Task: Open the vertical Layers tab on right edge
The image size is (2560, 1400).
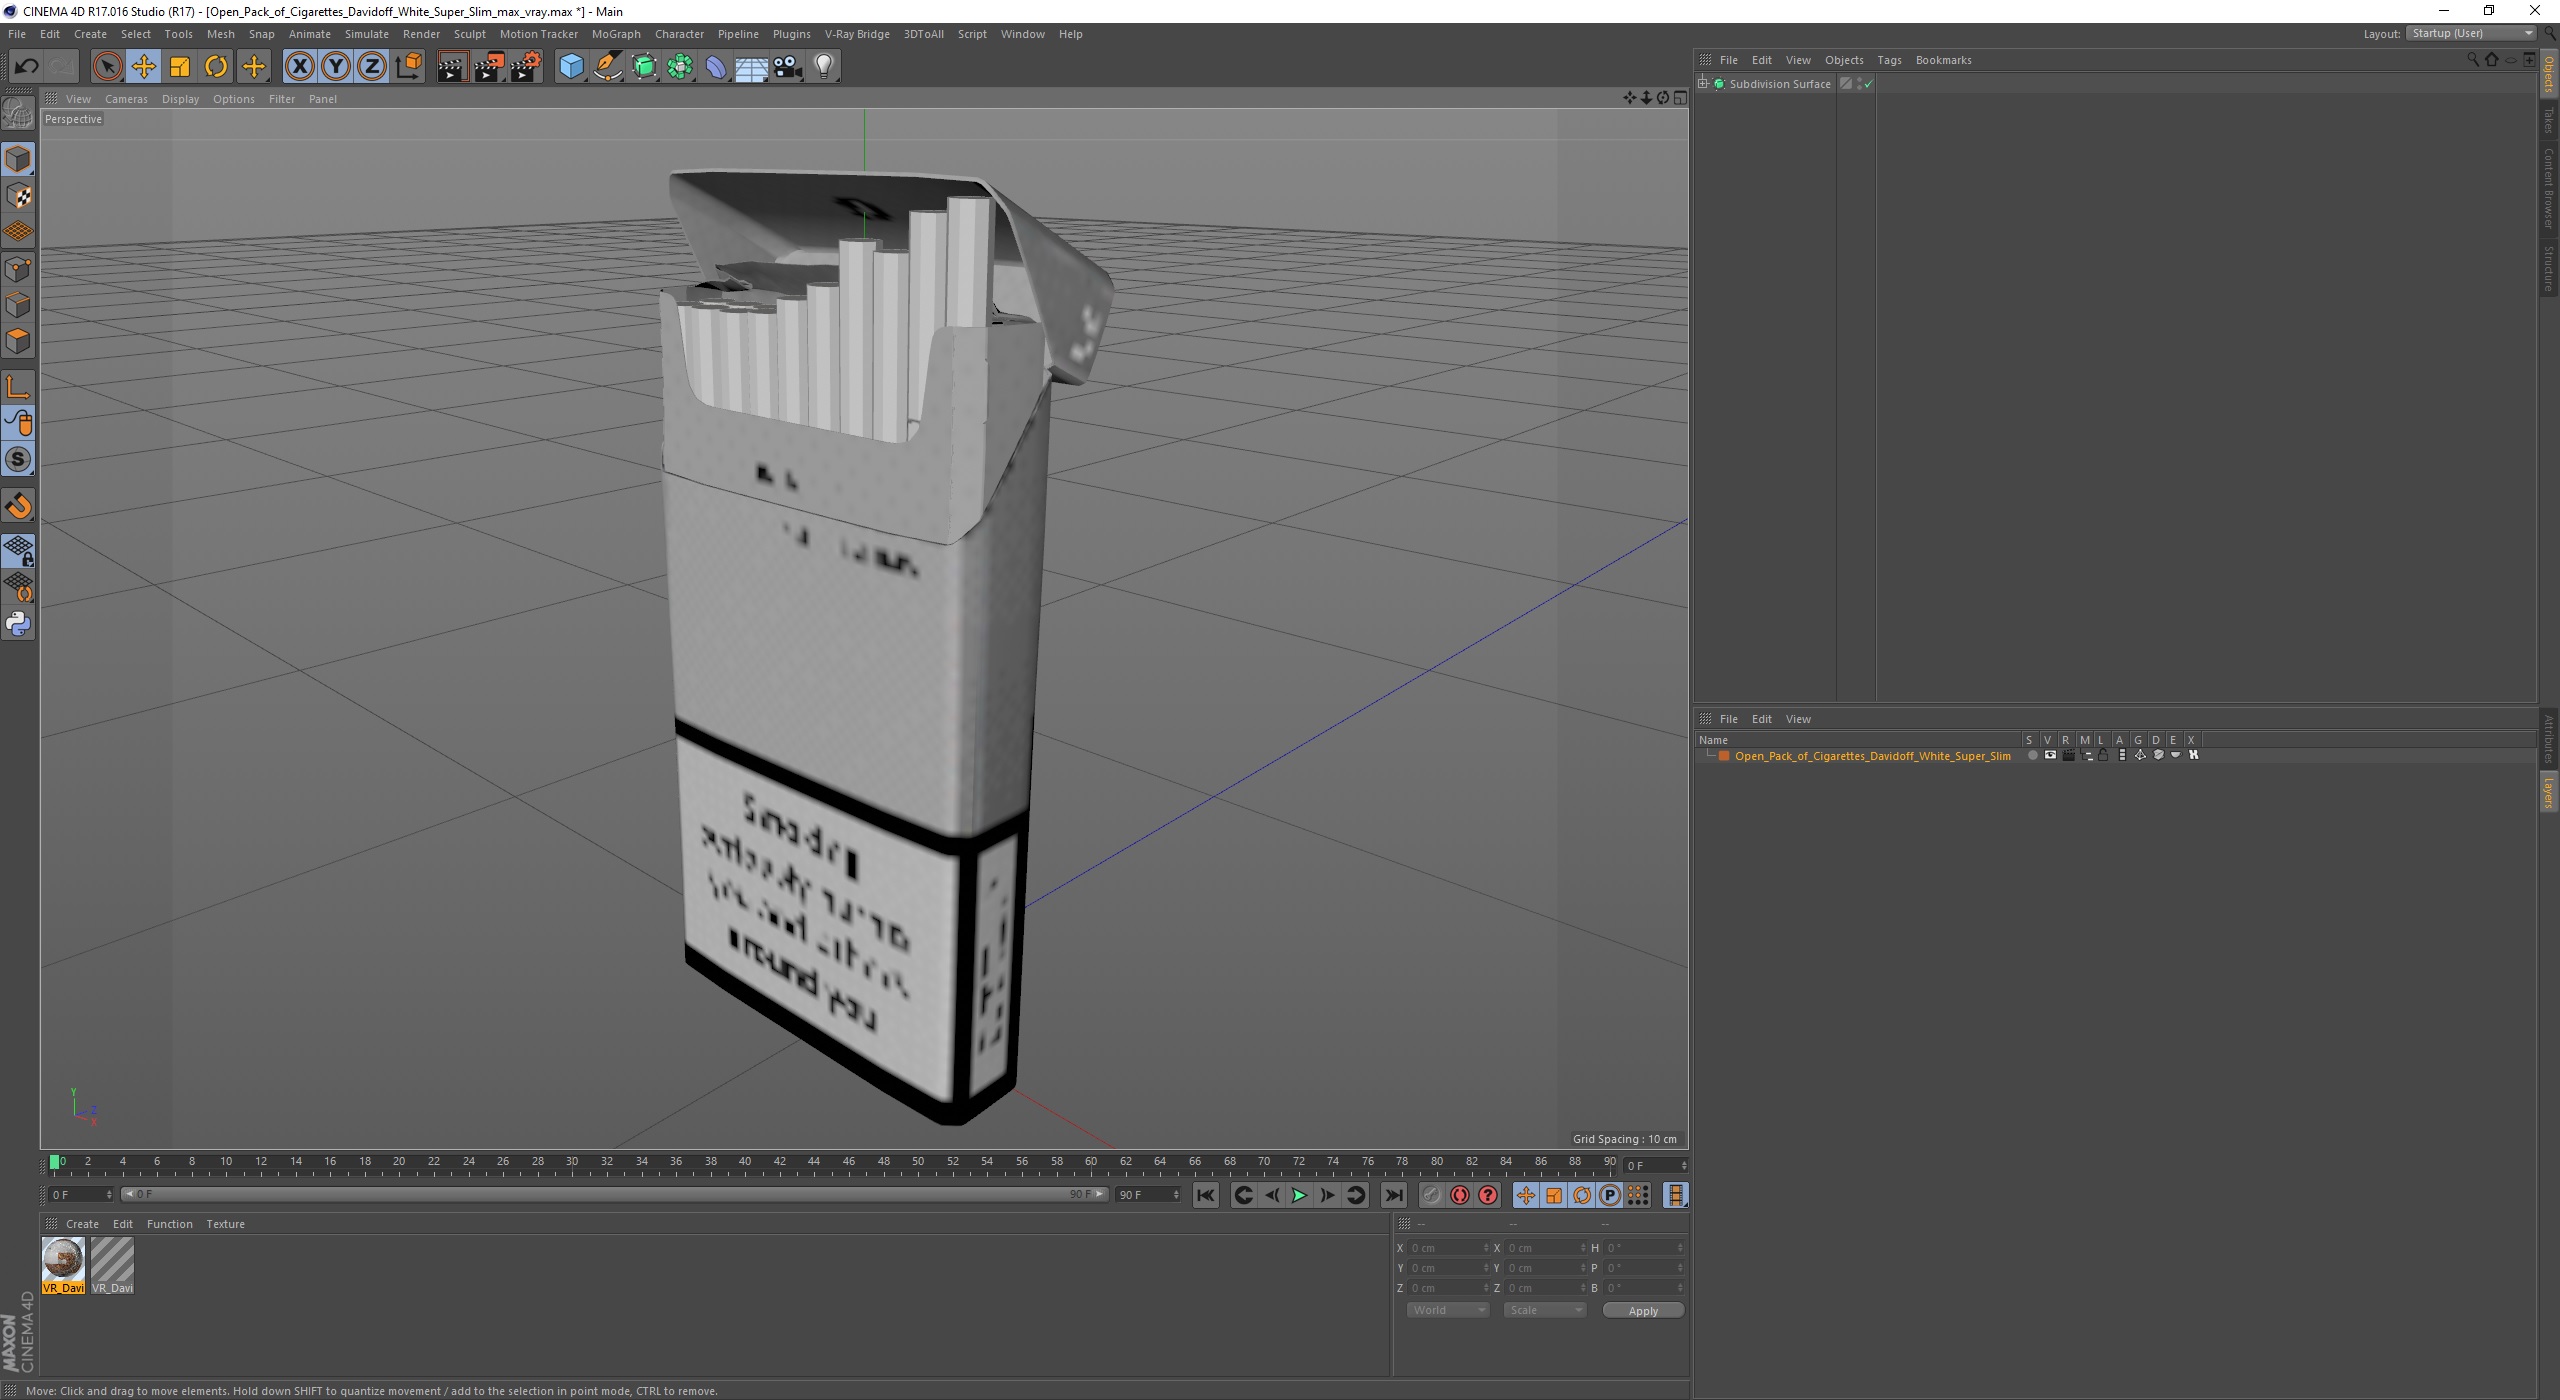Action: 2549,793
